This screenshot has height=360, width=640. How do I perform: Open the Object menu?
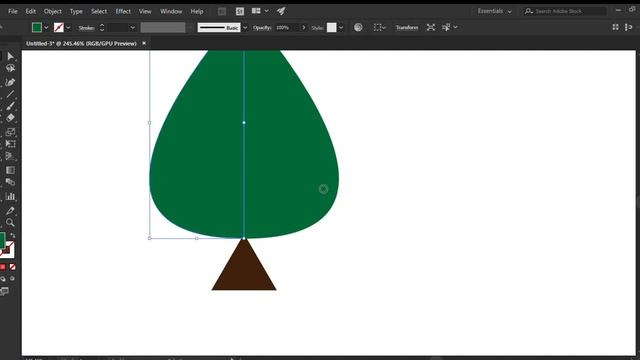pos(53,11)
